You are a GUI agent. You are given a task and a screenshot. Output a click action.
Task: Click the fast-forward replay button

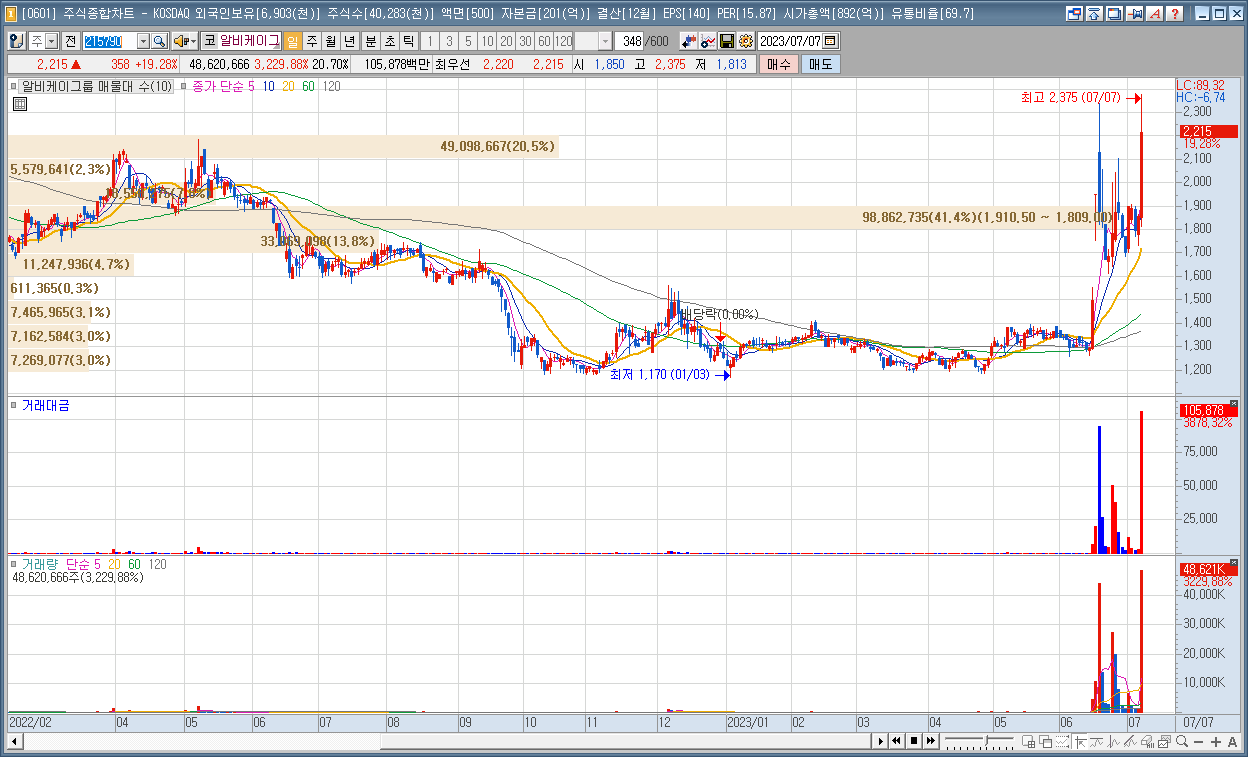[930, 741]
